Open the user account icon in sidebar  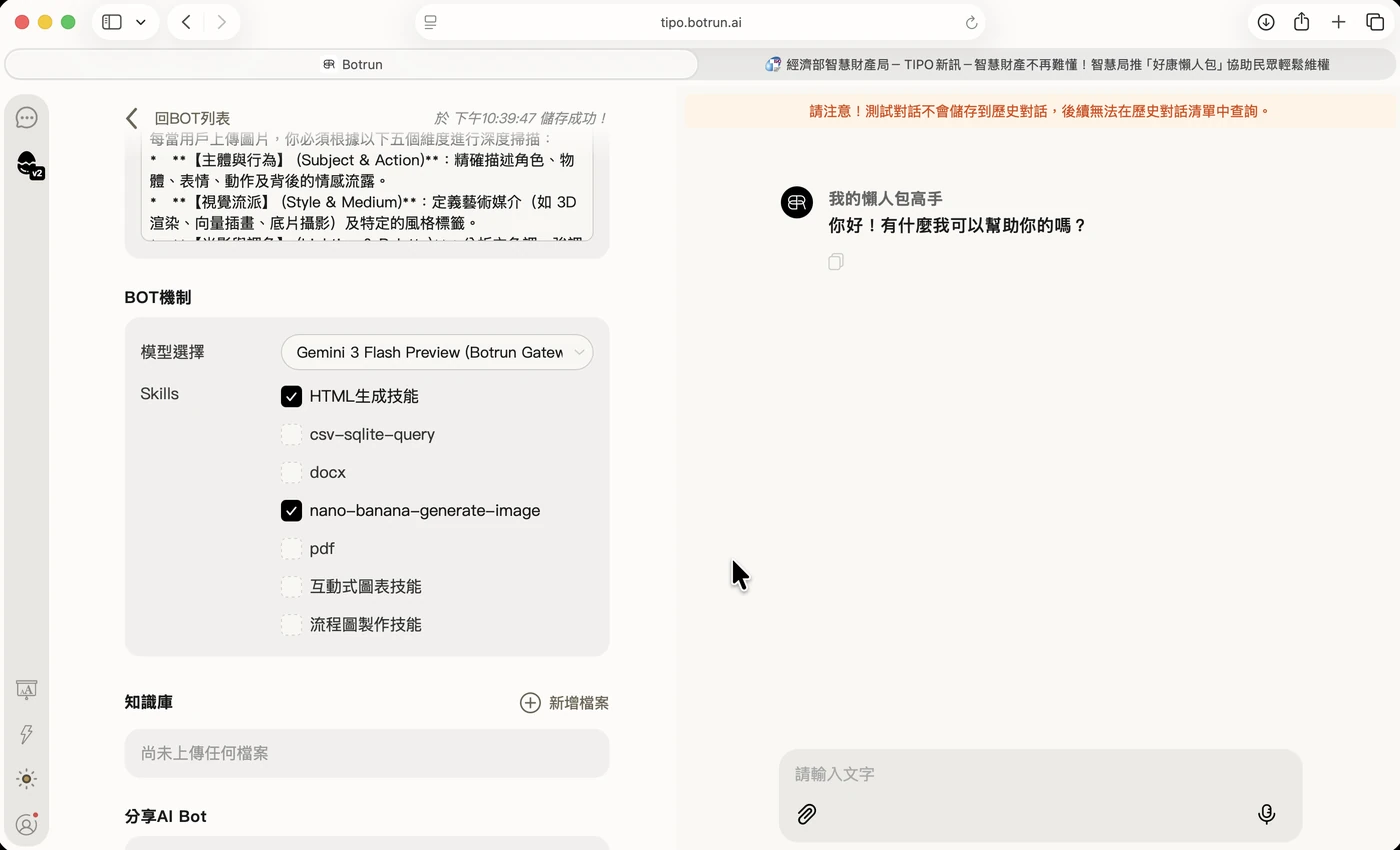click(x=27, y=825)
